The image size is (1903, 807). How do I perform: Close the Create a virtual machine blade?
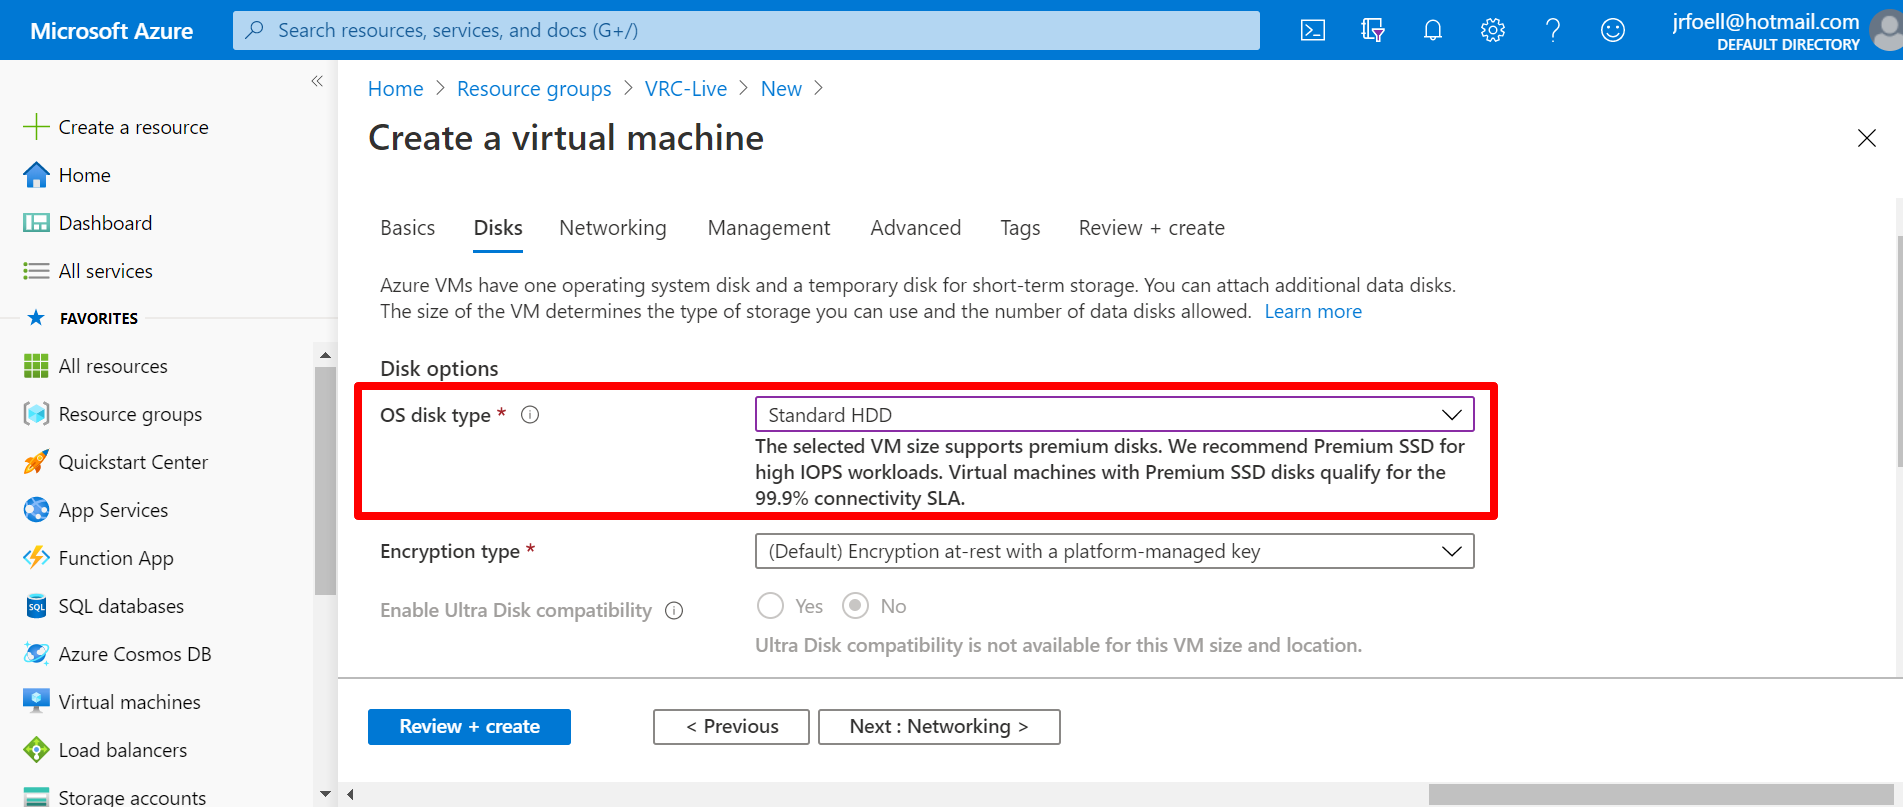pos(1866,138)
